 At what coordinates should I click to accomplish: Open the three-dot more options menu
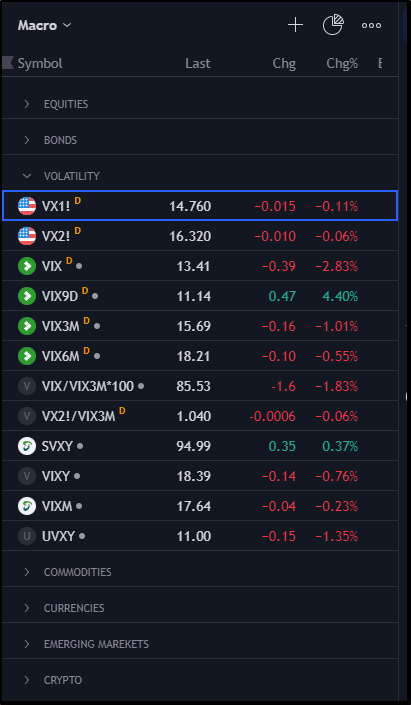pyautogui.click(x=371, y=26)
